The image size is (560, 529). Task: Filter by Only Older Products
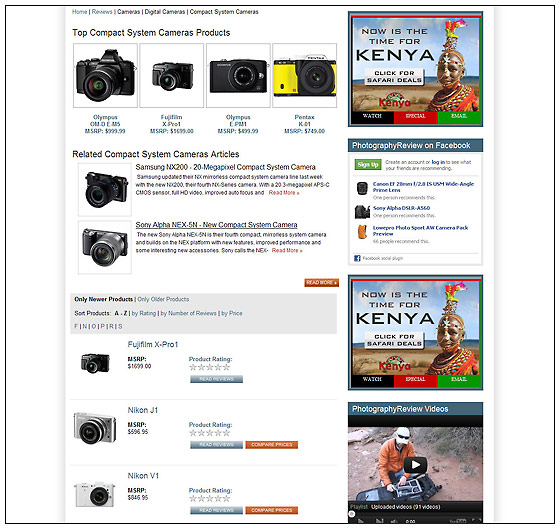click(x=163, y=299)
